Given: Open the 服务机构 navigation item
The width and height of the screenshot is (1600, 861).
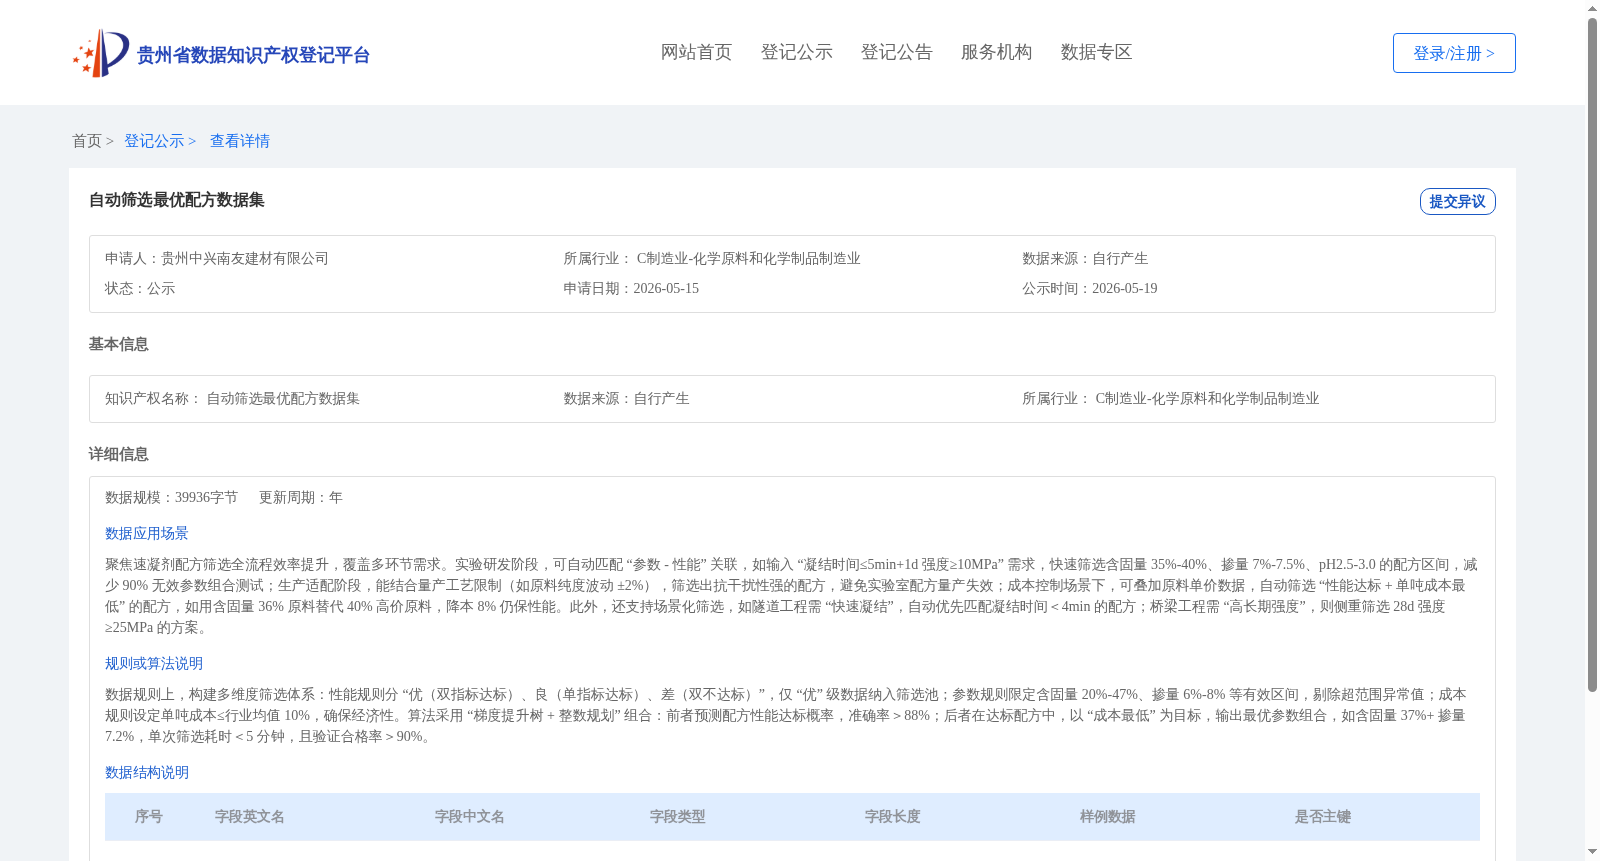Looking at the screenshot, I should pos(996,52).
